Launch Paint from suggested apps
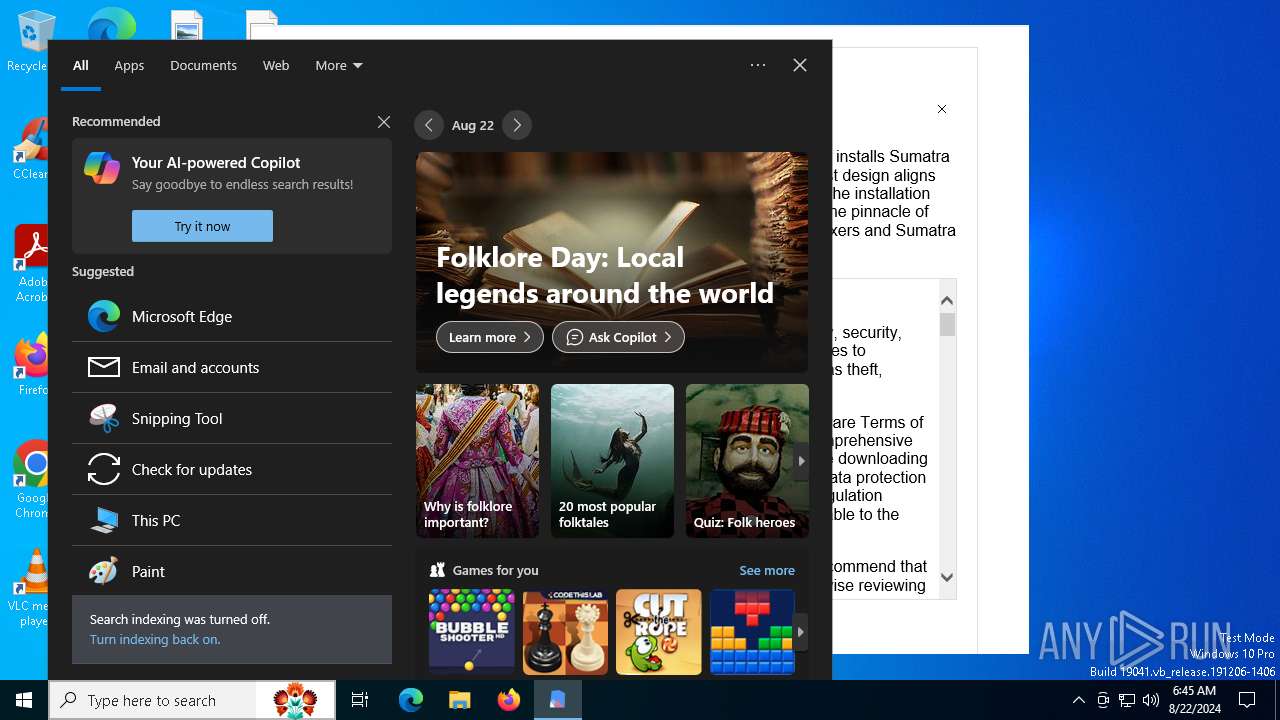Screen dimensions: 1280x720 point(232,571)
